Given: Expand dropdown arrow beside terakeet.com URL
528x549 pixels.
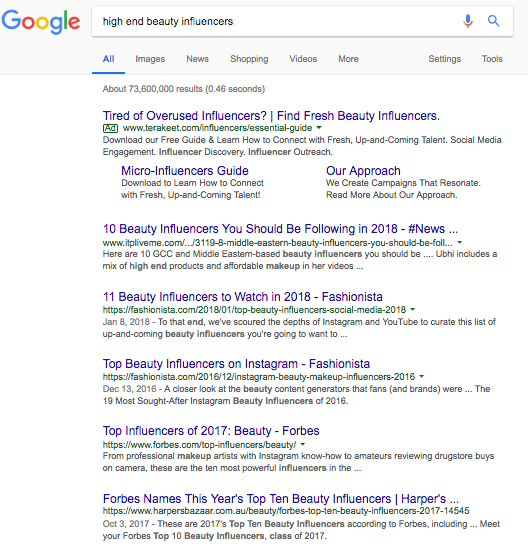Looking at the screenshot, I should click(x=319, y=127).
